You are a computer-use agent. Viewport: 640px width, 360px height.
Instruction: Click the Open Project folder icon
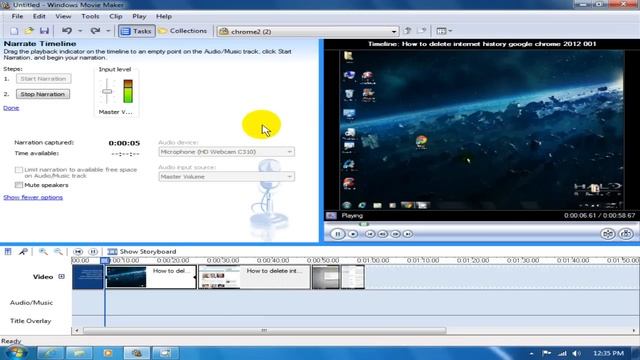click(x=29, y=31)
